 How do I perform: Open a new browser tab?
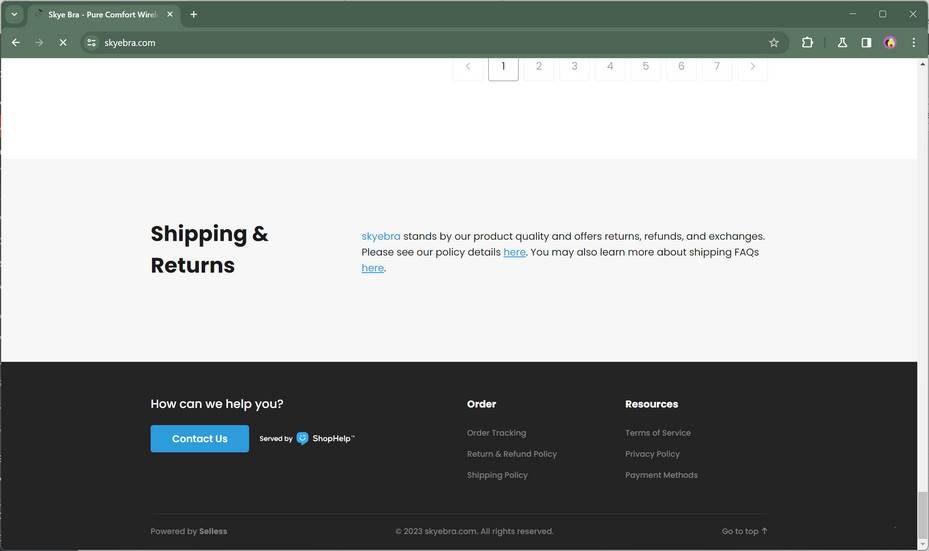pos(193,14)
